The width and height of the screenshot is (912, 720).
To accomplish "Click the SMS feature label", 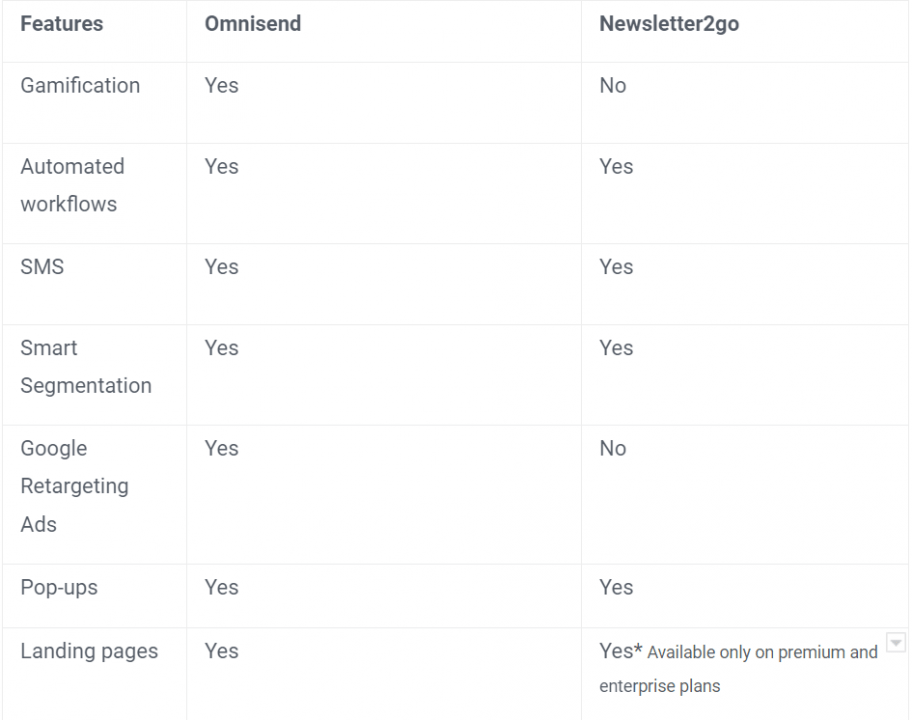I will [42, 267].
